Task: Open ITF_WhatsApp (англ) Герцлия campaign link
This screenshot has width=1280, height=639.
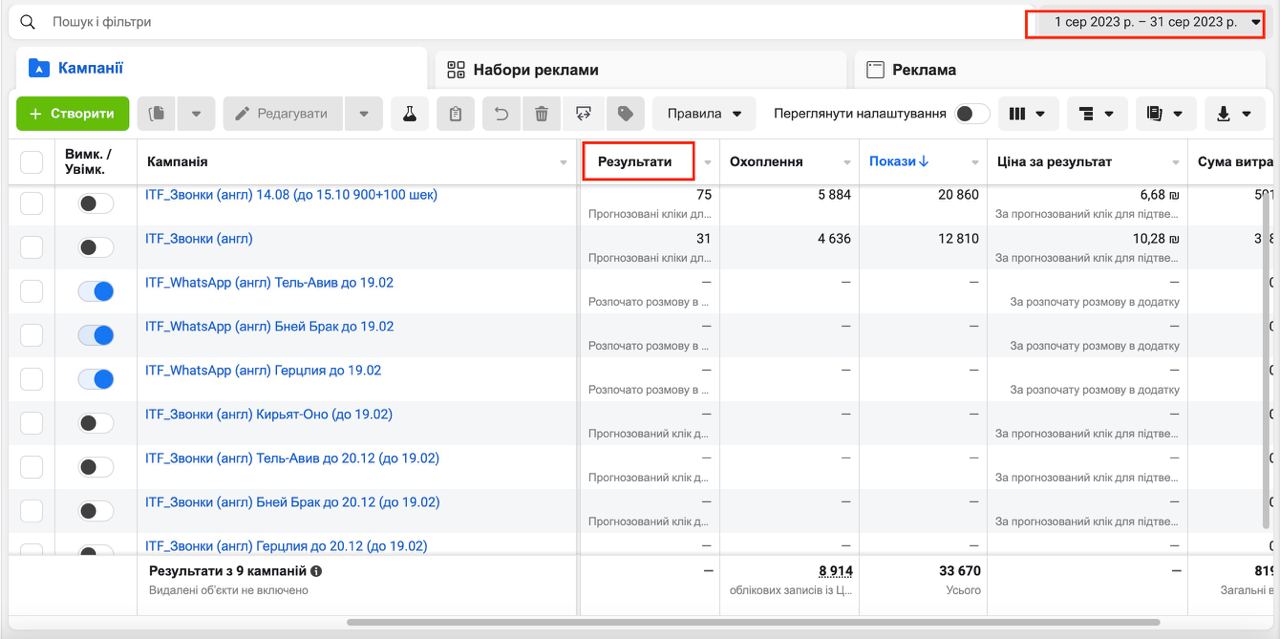Action: point(263,371)
